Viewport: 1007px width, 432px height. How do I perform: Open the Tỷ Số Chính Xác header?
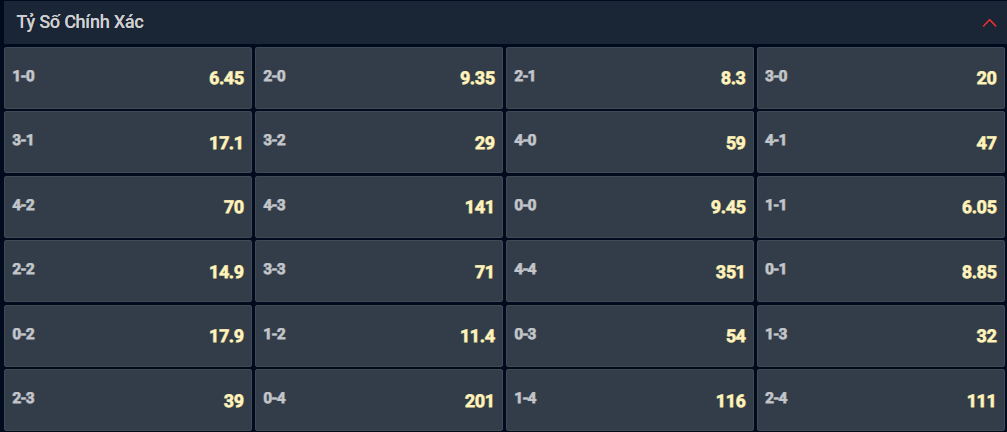coord(504,22)
